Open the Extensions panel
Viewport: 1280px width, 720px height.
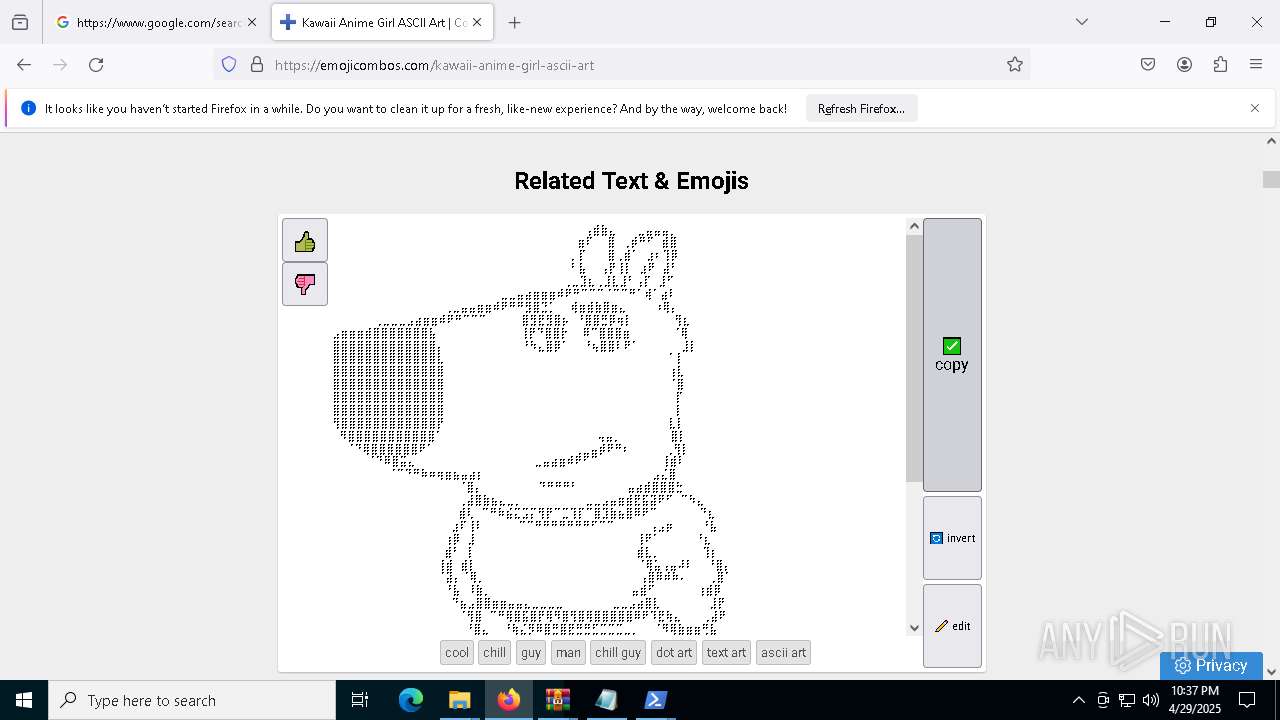tap(1220, 65)
